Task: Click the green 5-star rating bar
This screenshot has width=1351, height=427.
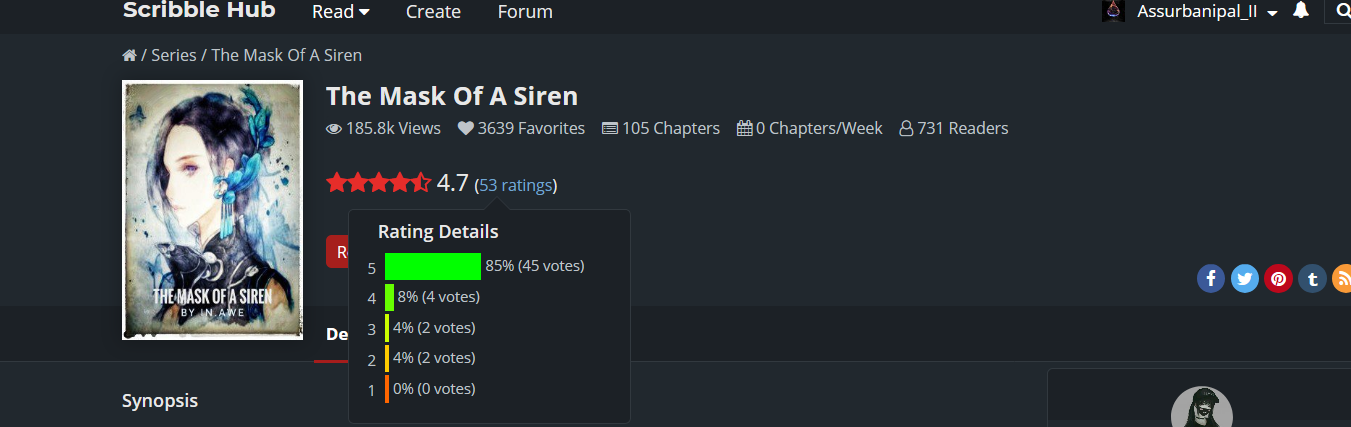Action: [433, 267]
